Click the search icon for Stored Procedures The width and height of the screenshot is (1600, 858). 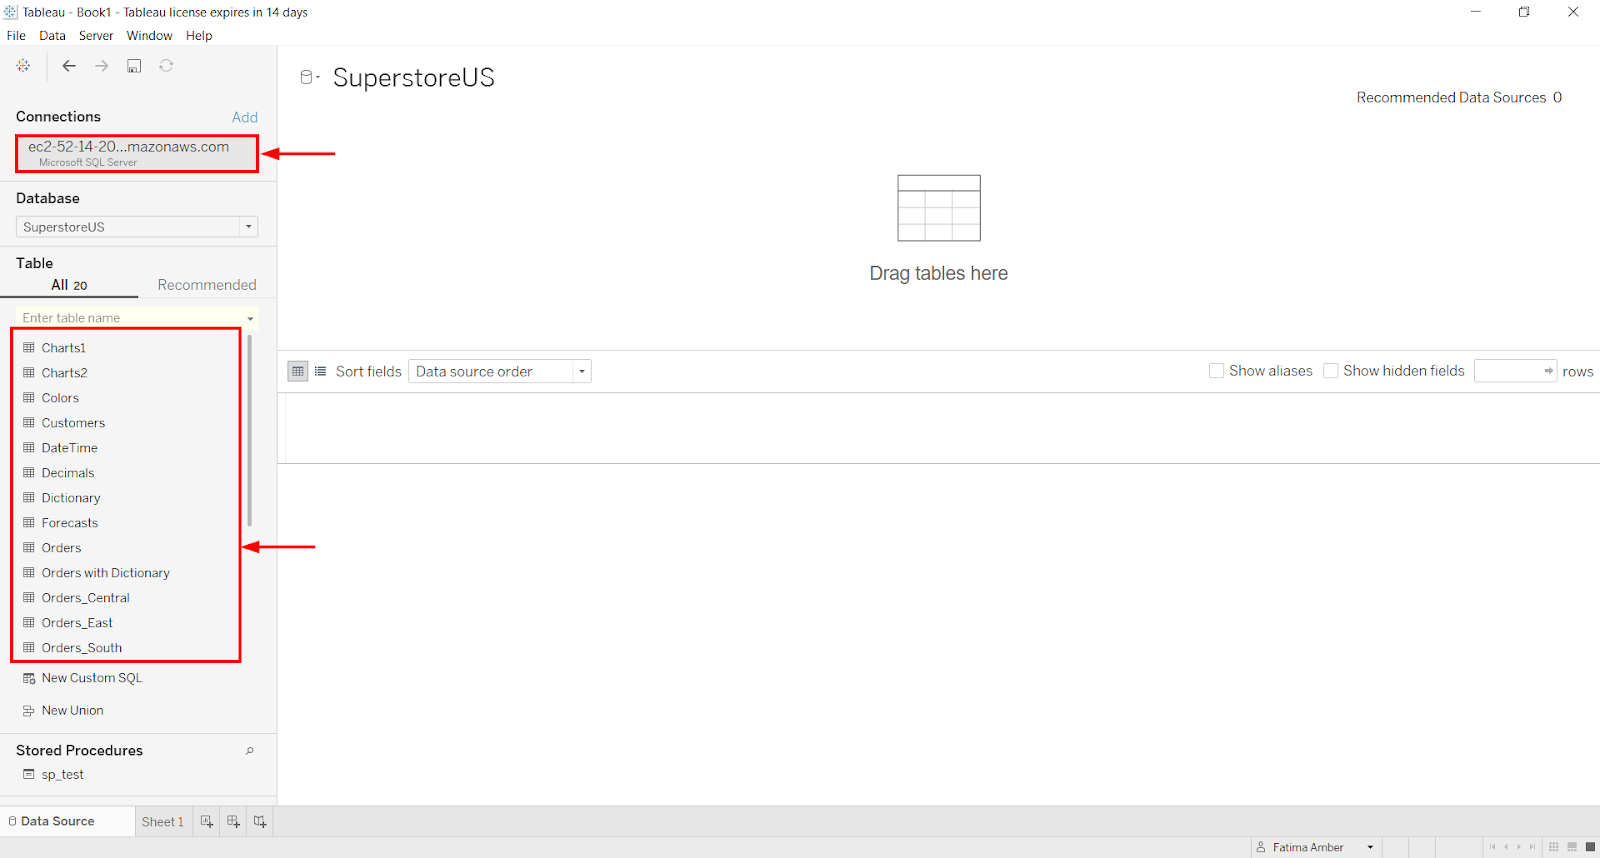(250, 751)
